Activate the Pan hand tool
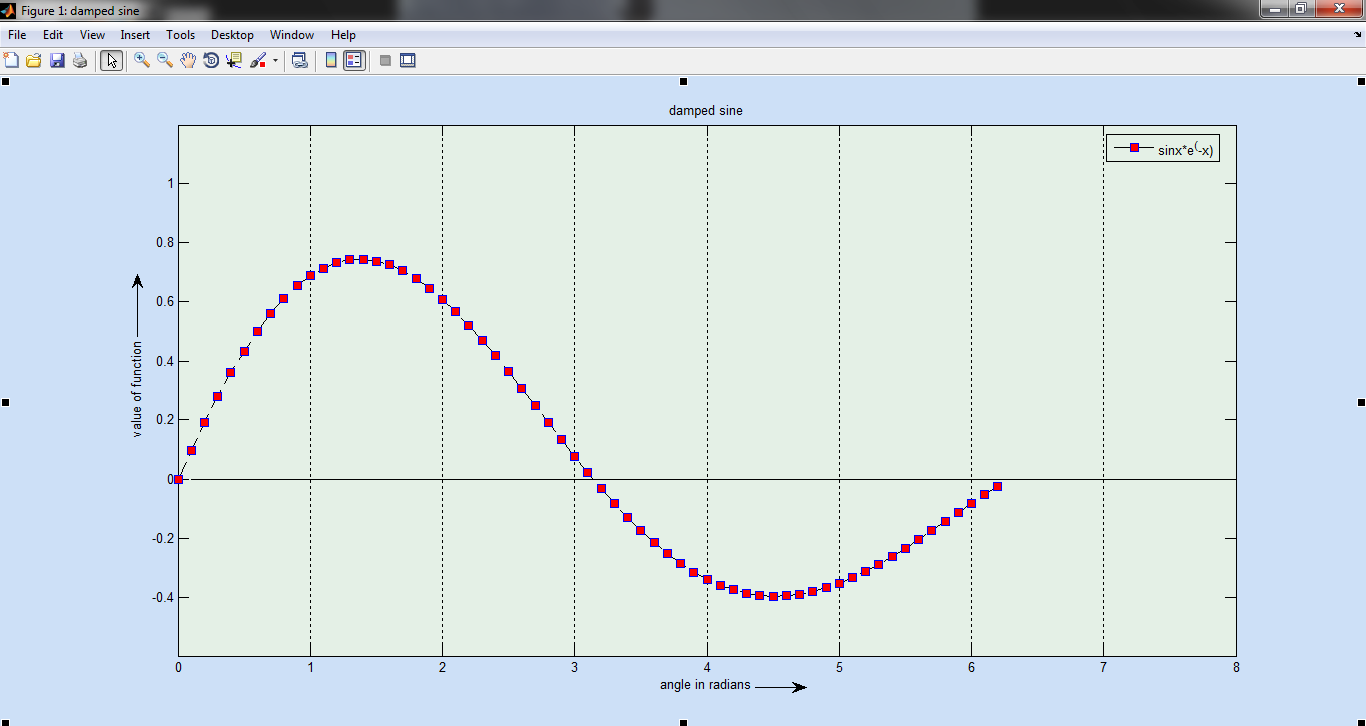The image size is (1366, 726). pyautogui.click(x=187, y=60)
